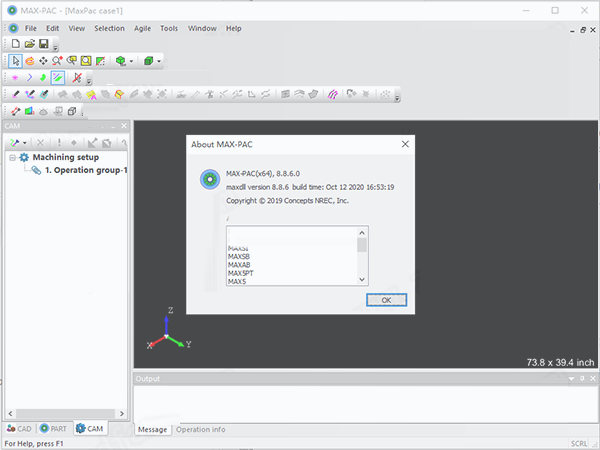The width and height of the screenshot is (600, 450).
Task: Select MAXAB in the module list
Action: point(239,265)
